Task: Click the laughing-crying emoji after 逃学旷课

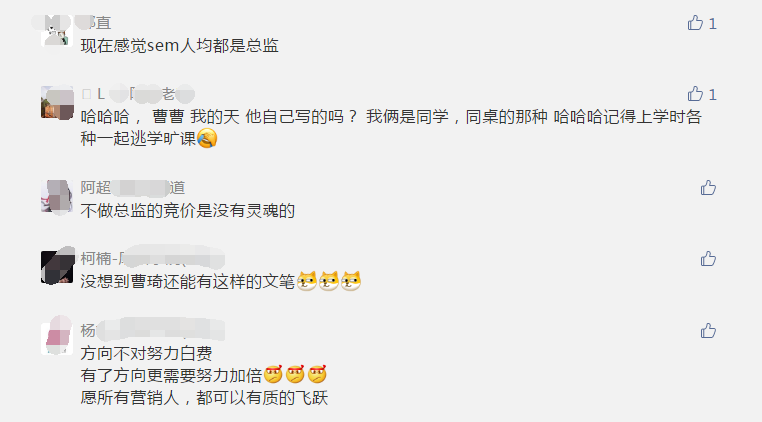Action: 207,139
